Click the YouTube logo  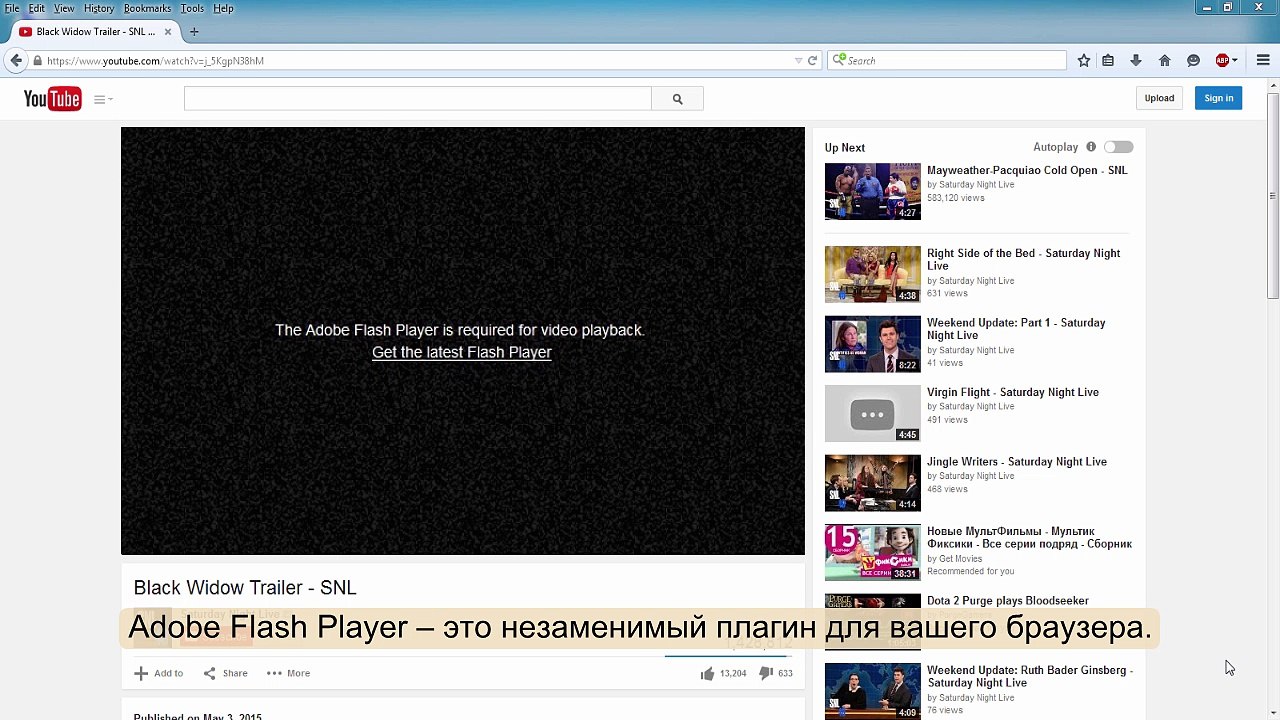[x=53, y=98]
